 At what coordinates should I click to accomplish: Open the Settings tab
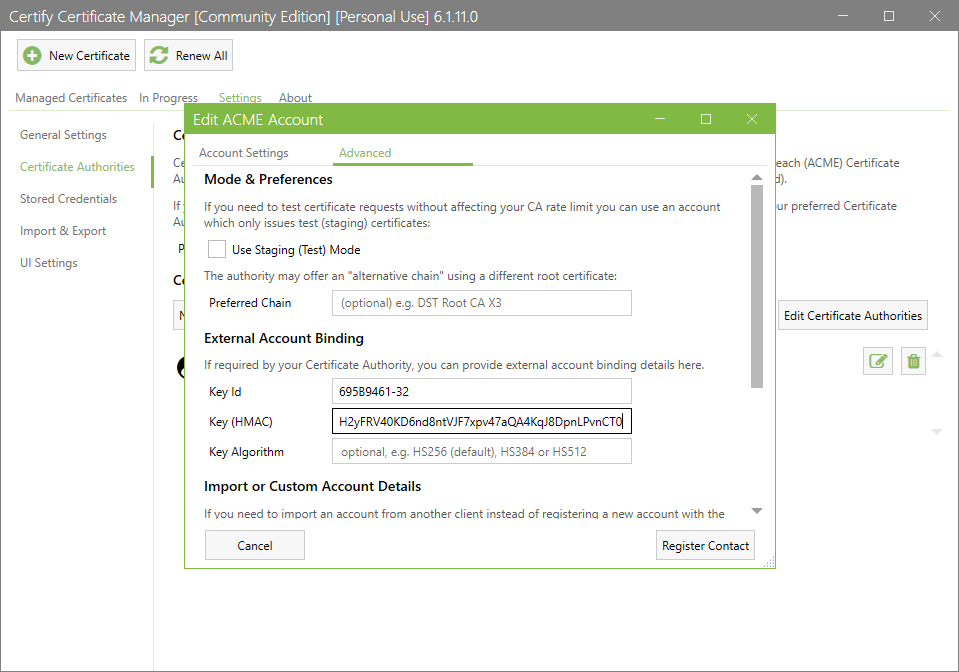(240, 98)
